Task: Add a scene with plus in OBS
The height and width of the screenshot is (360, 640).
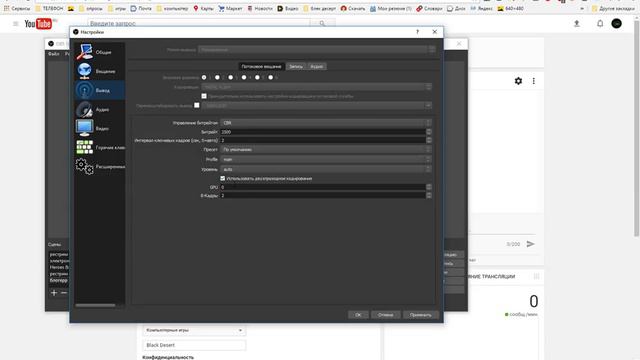Action: [54, 293]
